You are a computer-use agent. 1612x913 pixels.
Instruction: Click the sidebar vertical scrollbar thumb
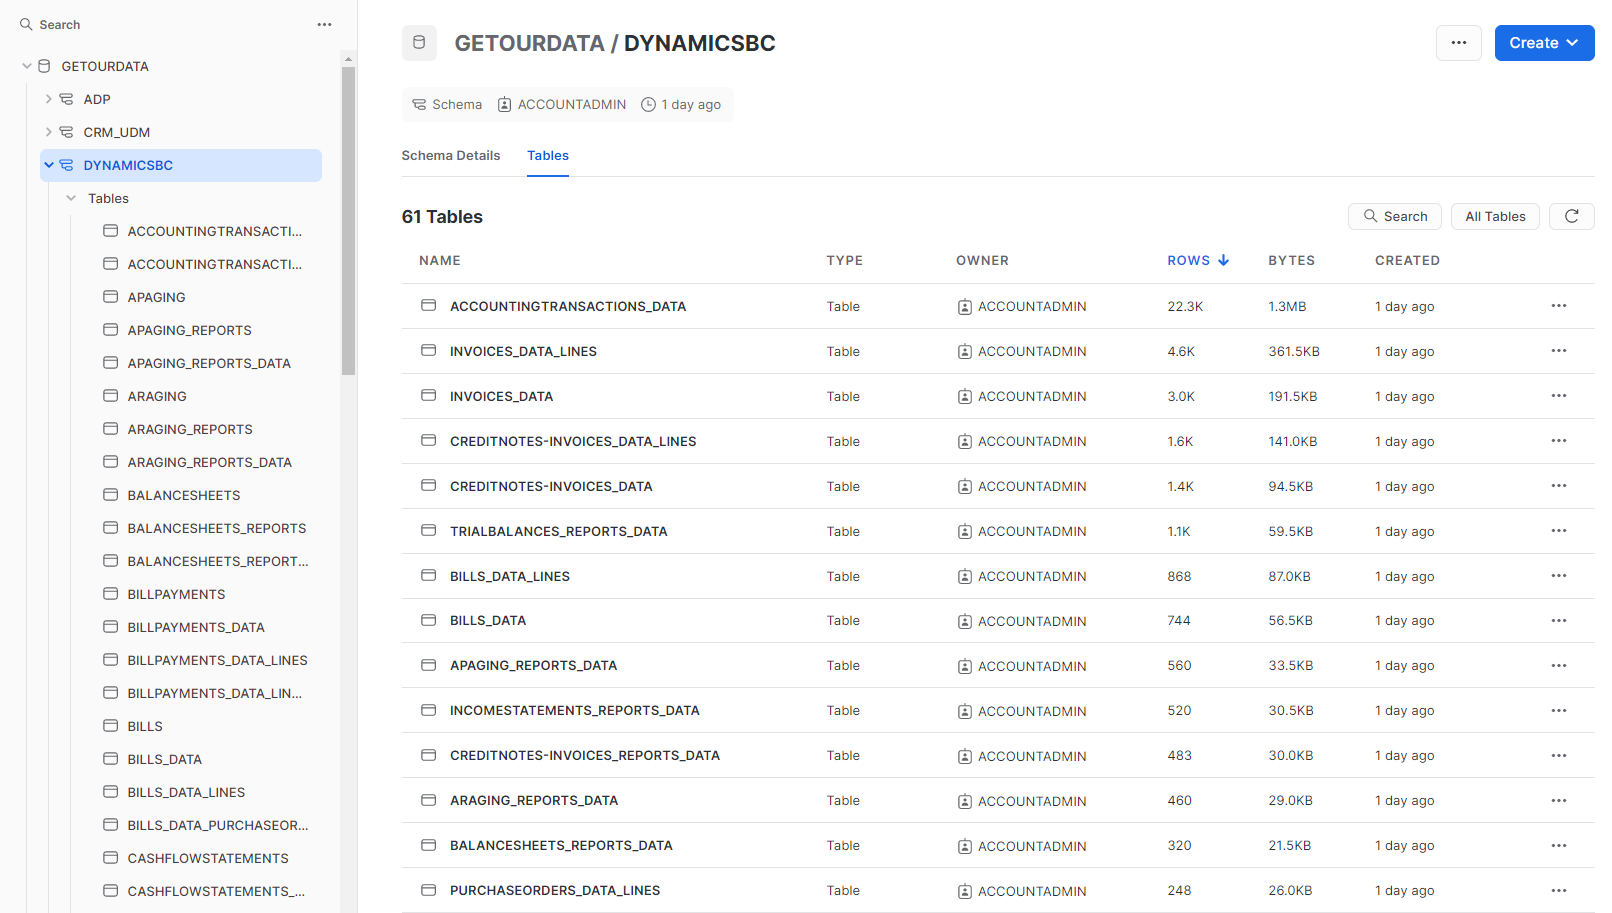[348, 220]
